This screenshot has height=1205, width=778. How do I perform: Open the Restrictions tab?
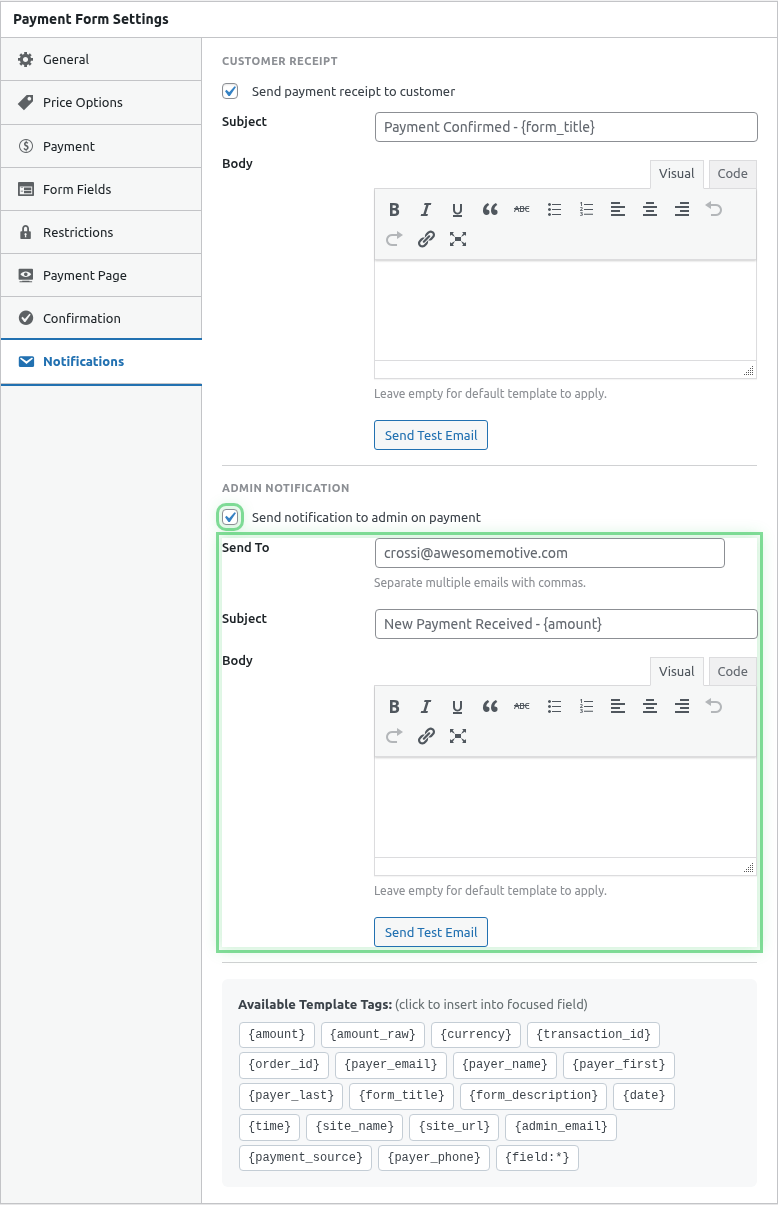point(101,232)
